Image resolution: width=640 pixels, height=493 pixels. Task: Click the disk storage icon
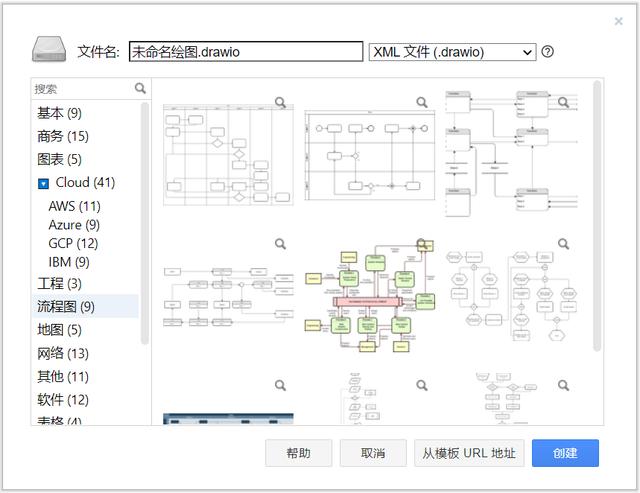click(x=48, y=50)
